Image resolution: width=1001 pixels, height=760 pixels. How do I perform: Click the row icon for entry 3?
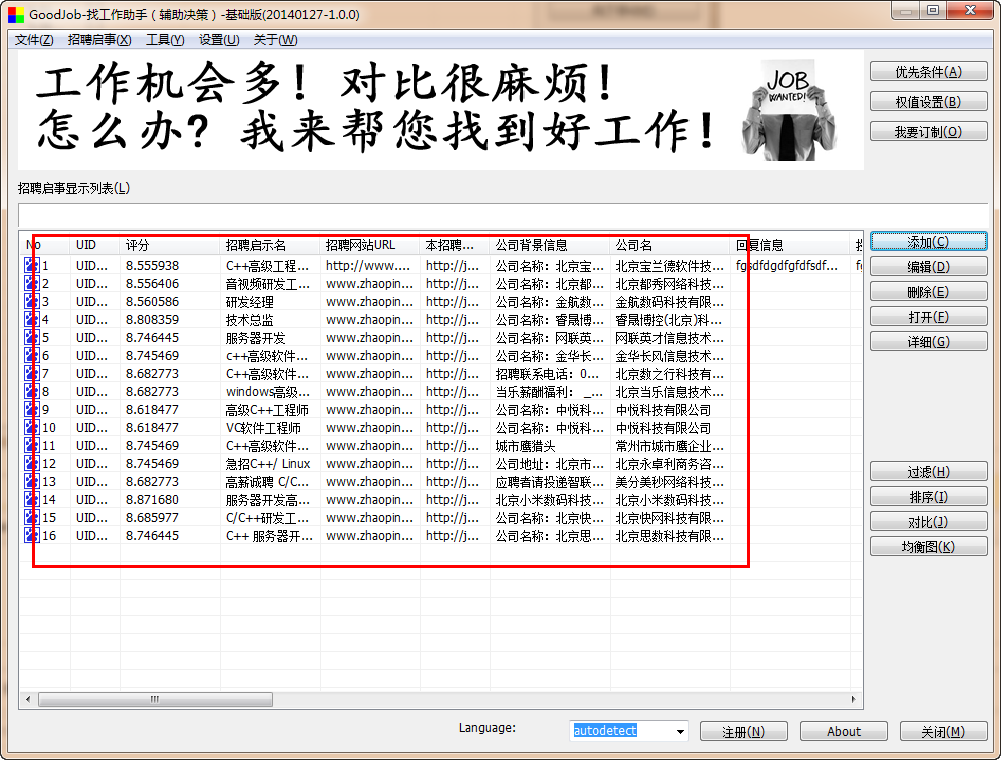pos(32,301)
